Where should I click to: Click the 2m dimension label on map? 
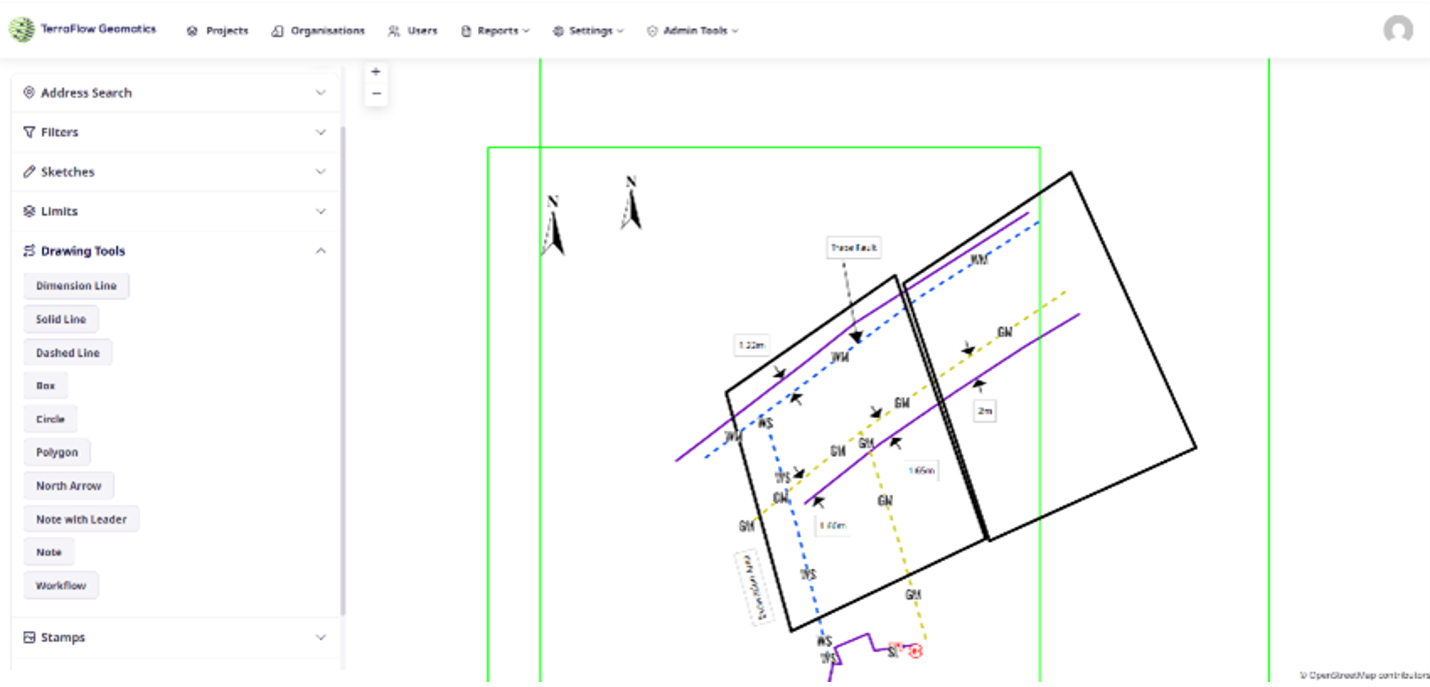[984, 411]
